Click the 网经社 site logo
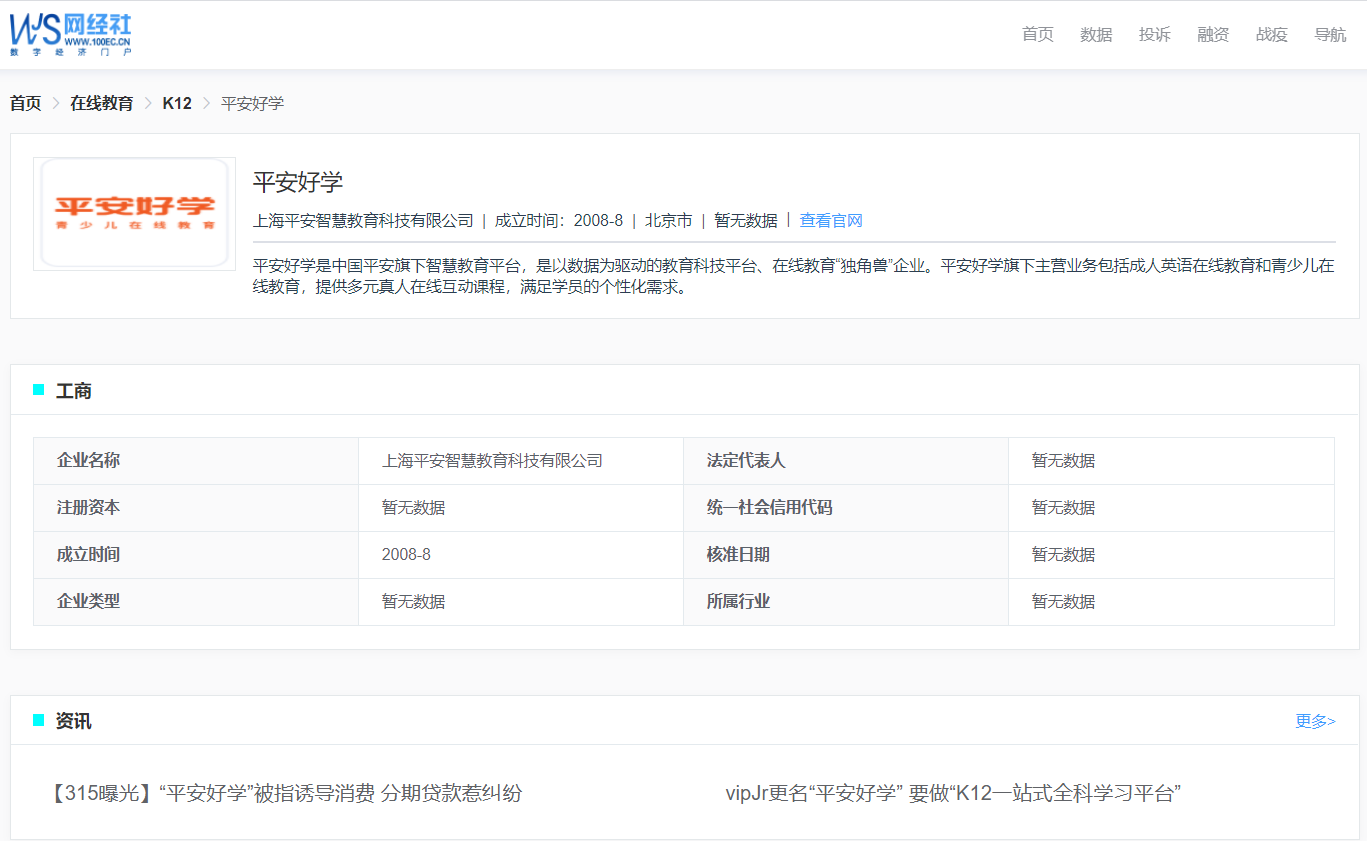This screenshot has height=841, width=1367. (71, 34)
